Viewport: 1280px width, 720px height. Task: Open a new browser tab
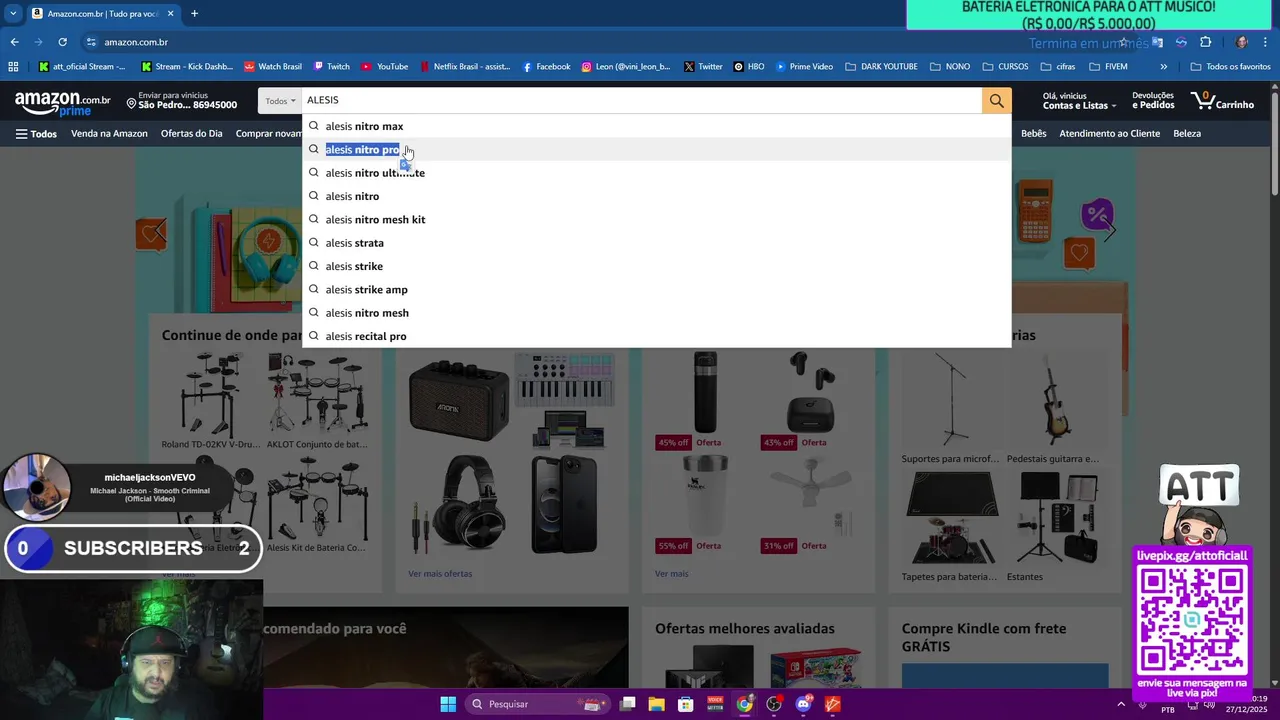pyautogui.click(x=194, y=14)
